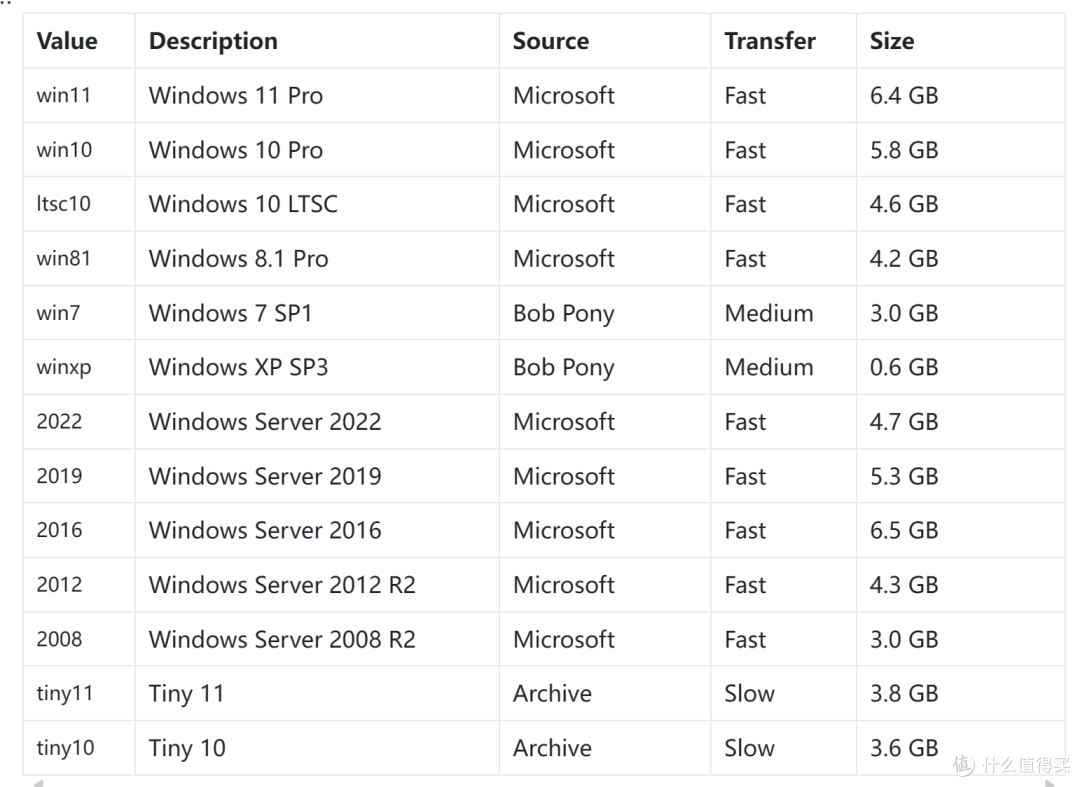Click the Value column header

(67, 41)
